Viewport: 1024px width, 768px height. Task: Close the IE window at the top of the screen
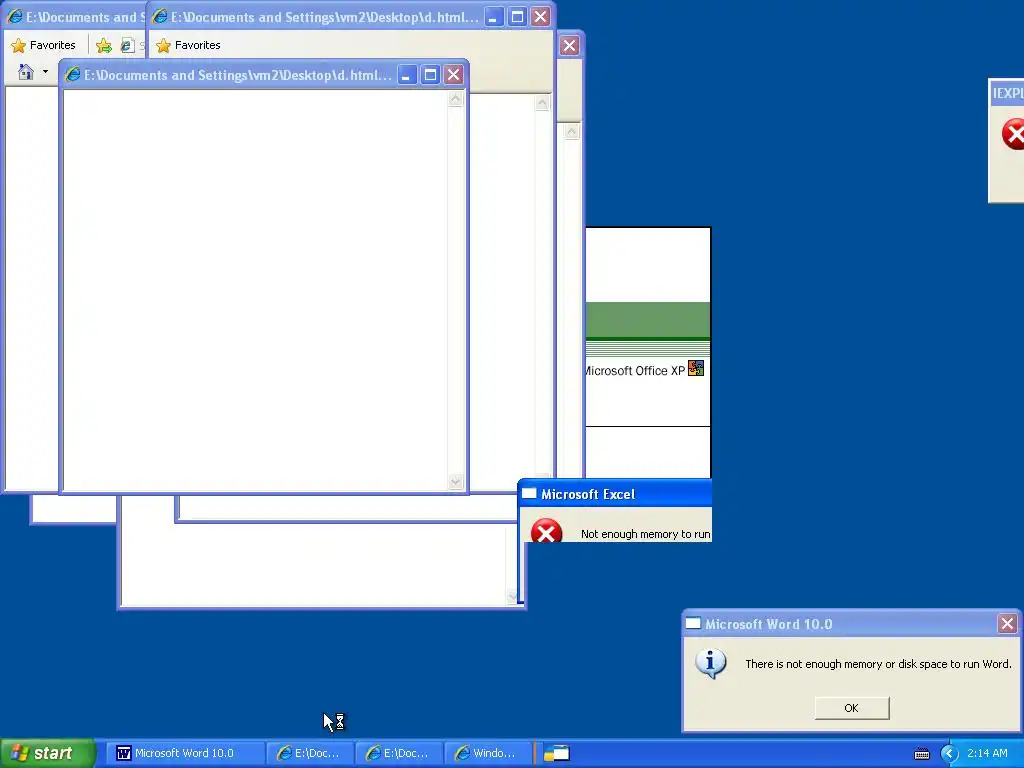540,17
